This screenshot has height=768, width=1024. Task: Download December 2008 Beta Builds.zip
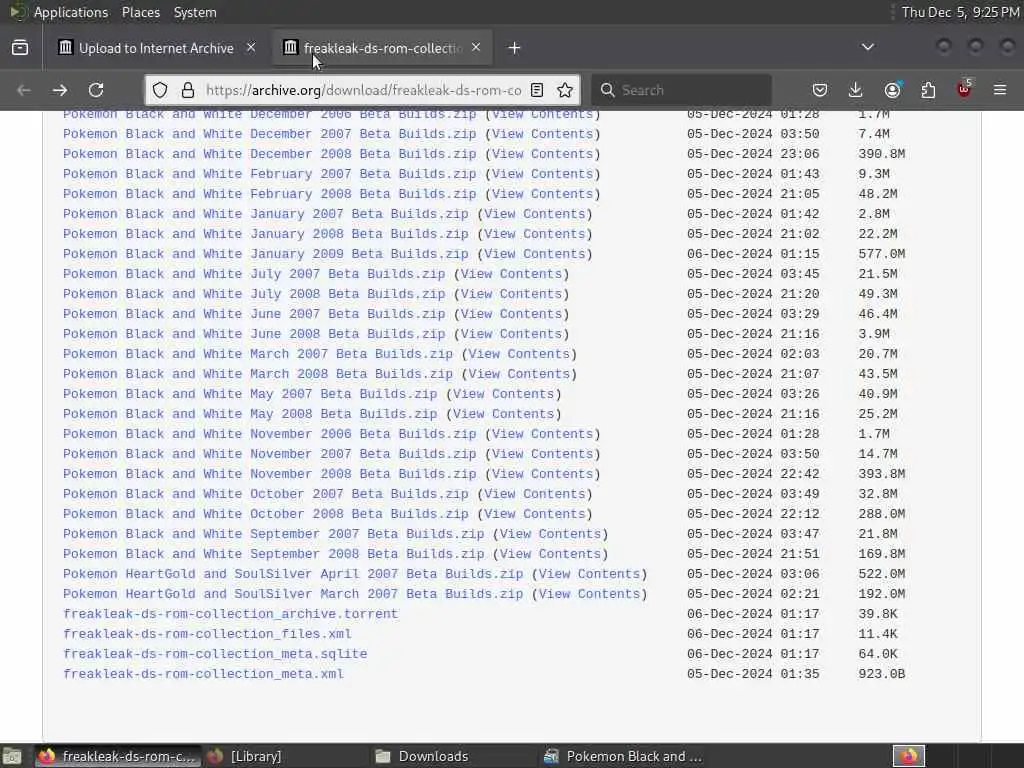pyautogui.click(x=269, y=154)
